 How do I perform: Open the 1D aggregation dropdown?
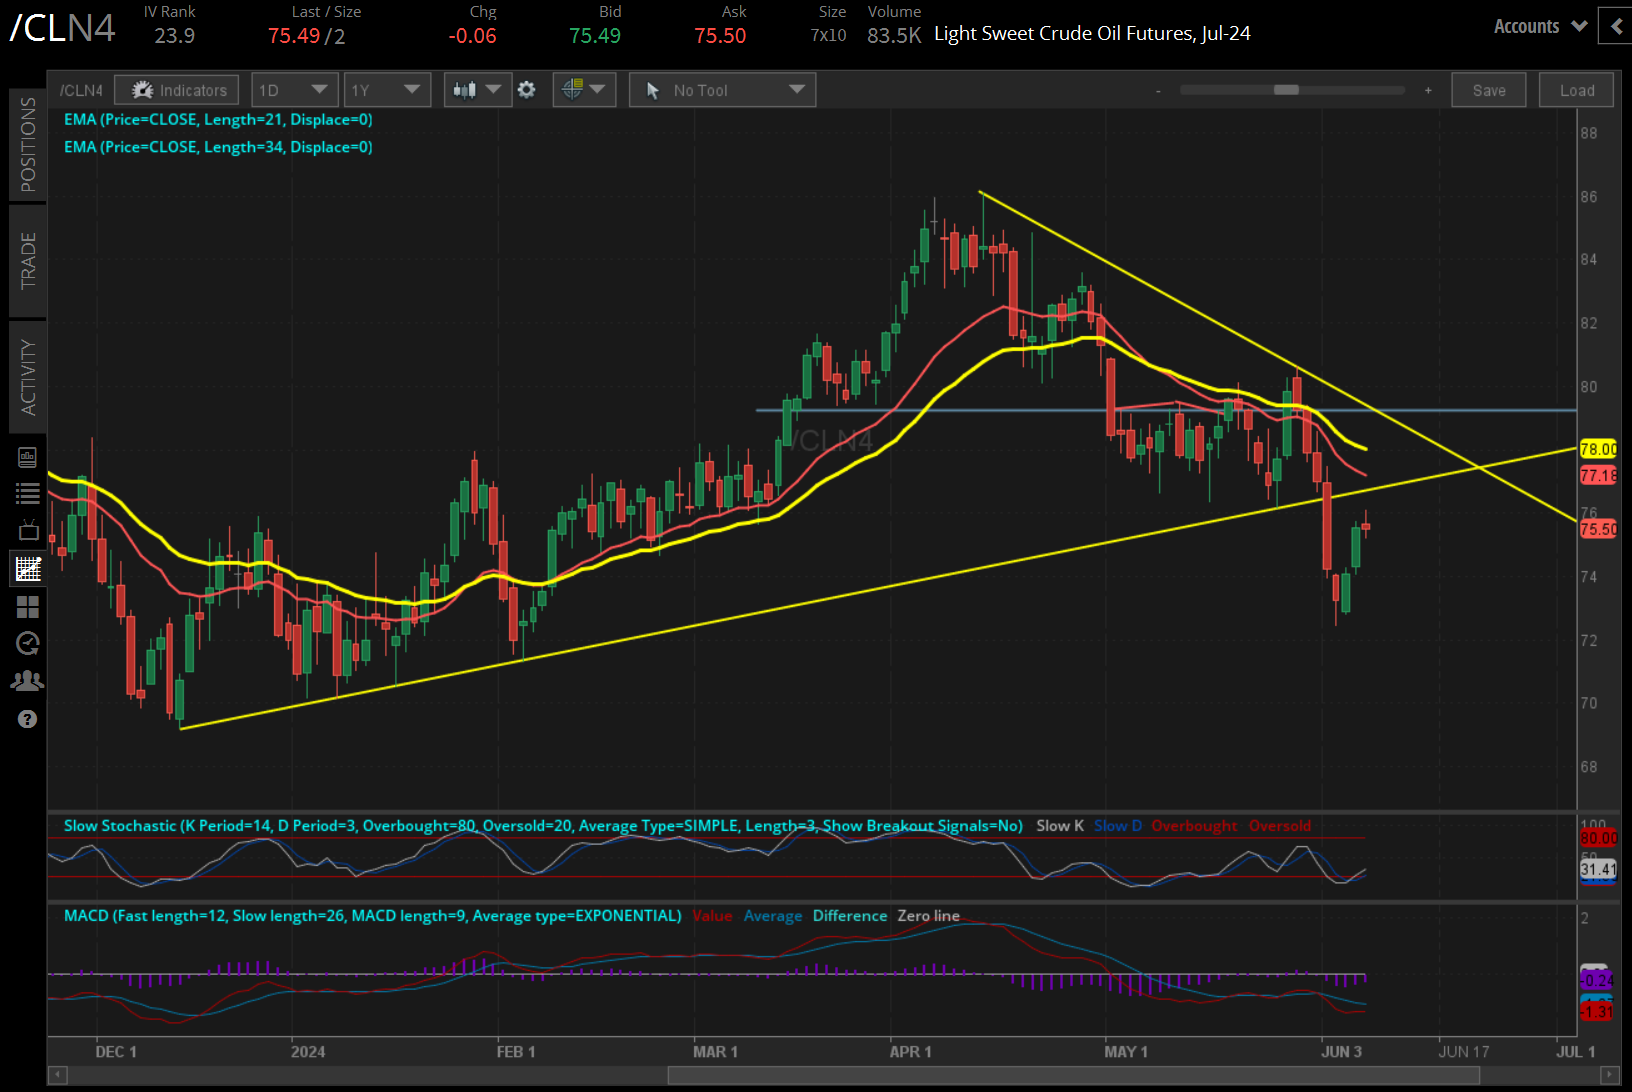point(293,90)
